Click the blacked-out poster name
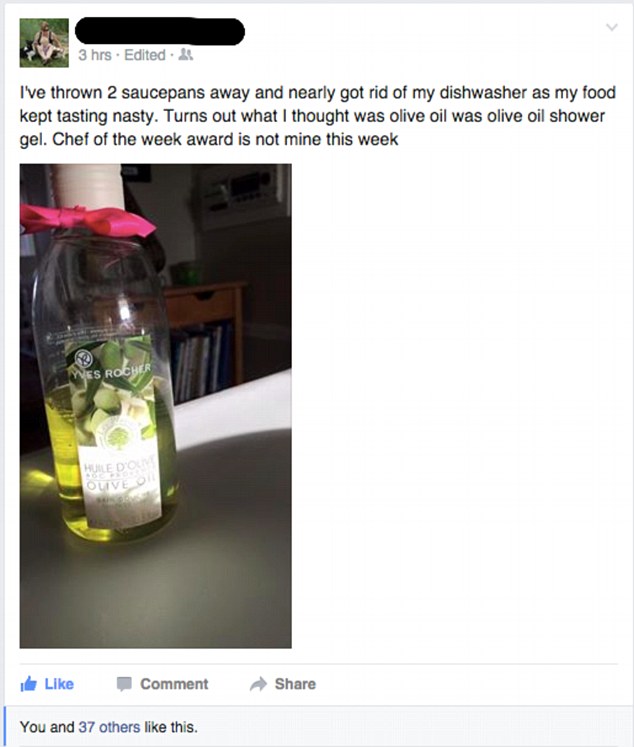Image resolution: width=634 pixels, height=747 pixels. (x=160, y=31)
